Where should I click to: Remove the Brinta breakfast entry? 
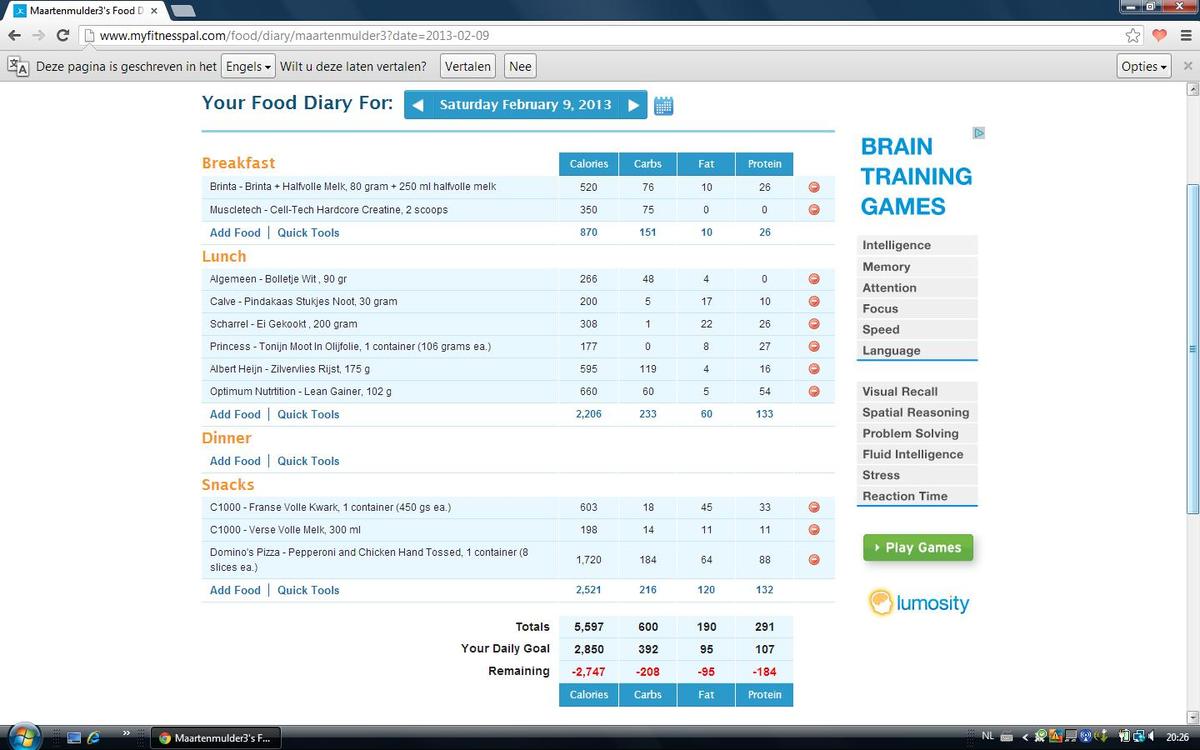(814, 187)
